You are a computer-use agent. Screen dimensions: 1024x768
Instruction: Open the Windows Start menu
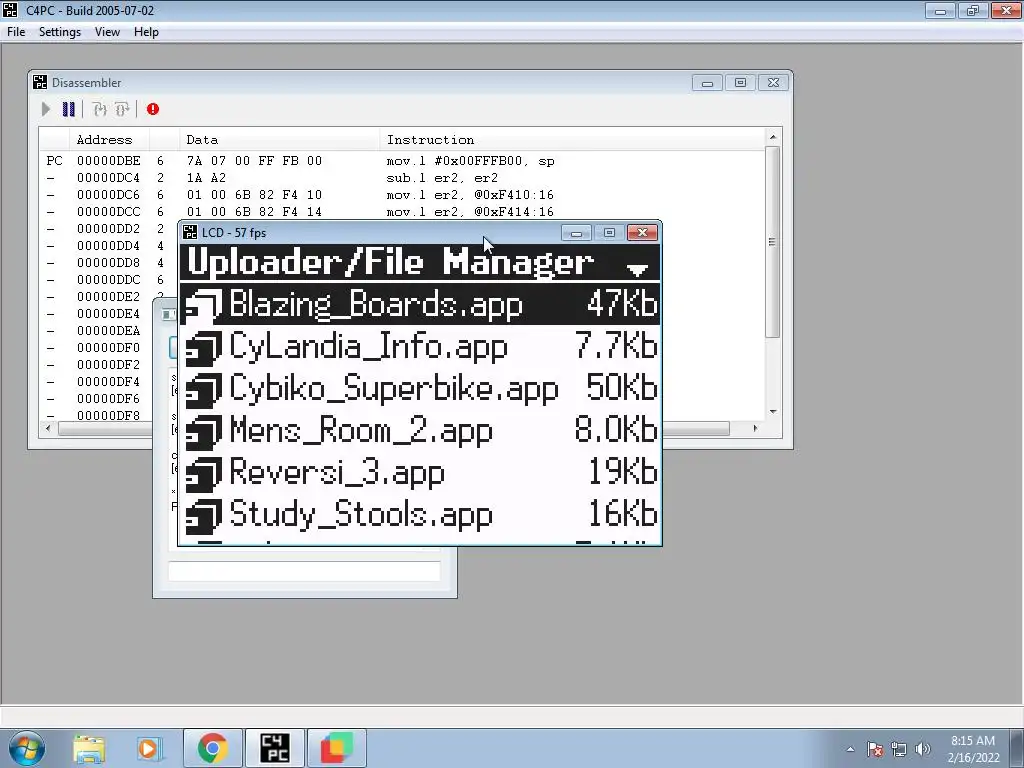click(26, 748)
